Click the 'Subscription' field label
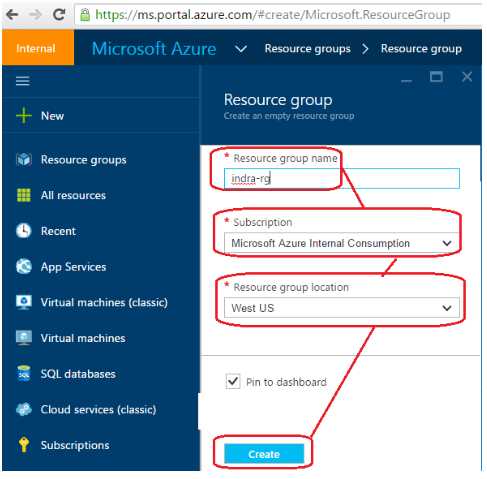The image size is (487, 479). pos(263,222)
